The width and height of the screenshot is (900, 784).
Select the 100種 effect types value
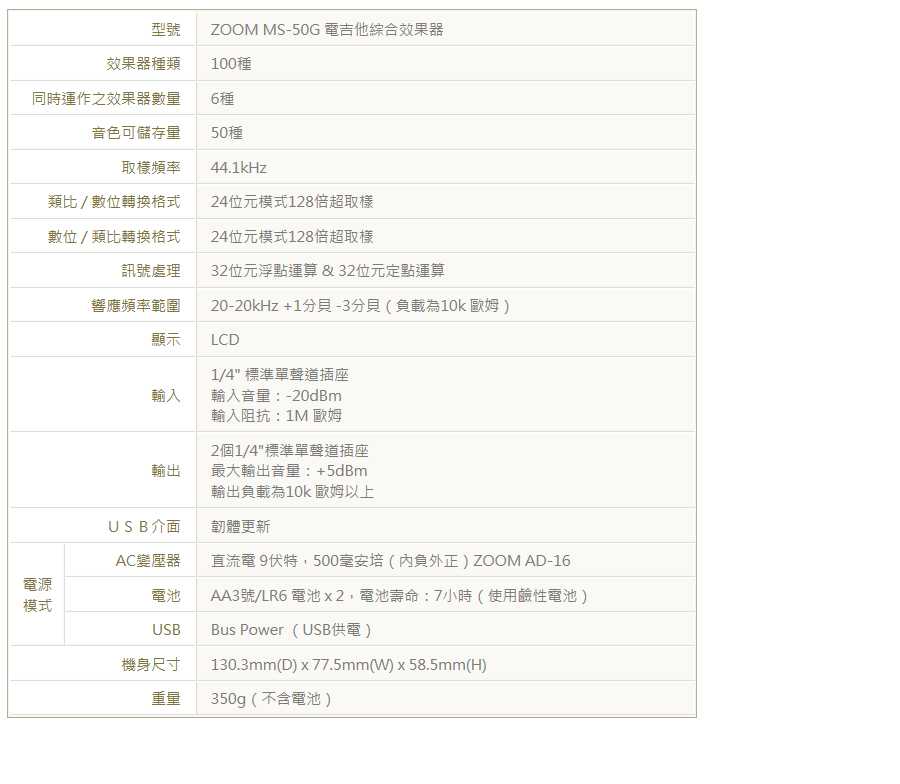click(231, 64)
